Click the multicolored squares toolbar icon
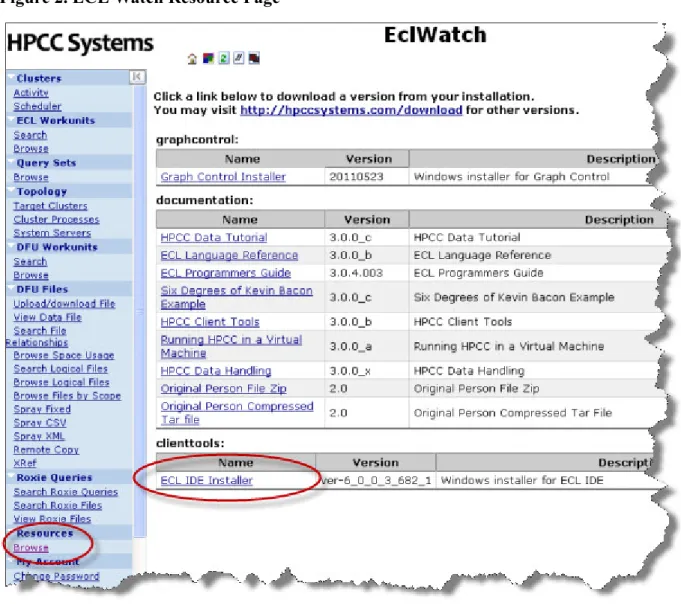Viewport: 681px width, 604px height. pyautogui.click(x=208, y=58)
